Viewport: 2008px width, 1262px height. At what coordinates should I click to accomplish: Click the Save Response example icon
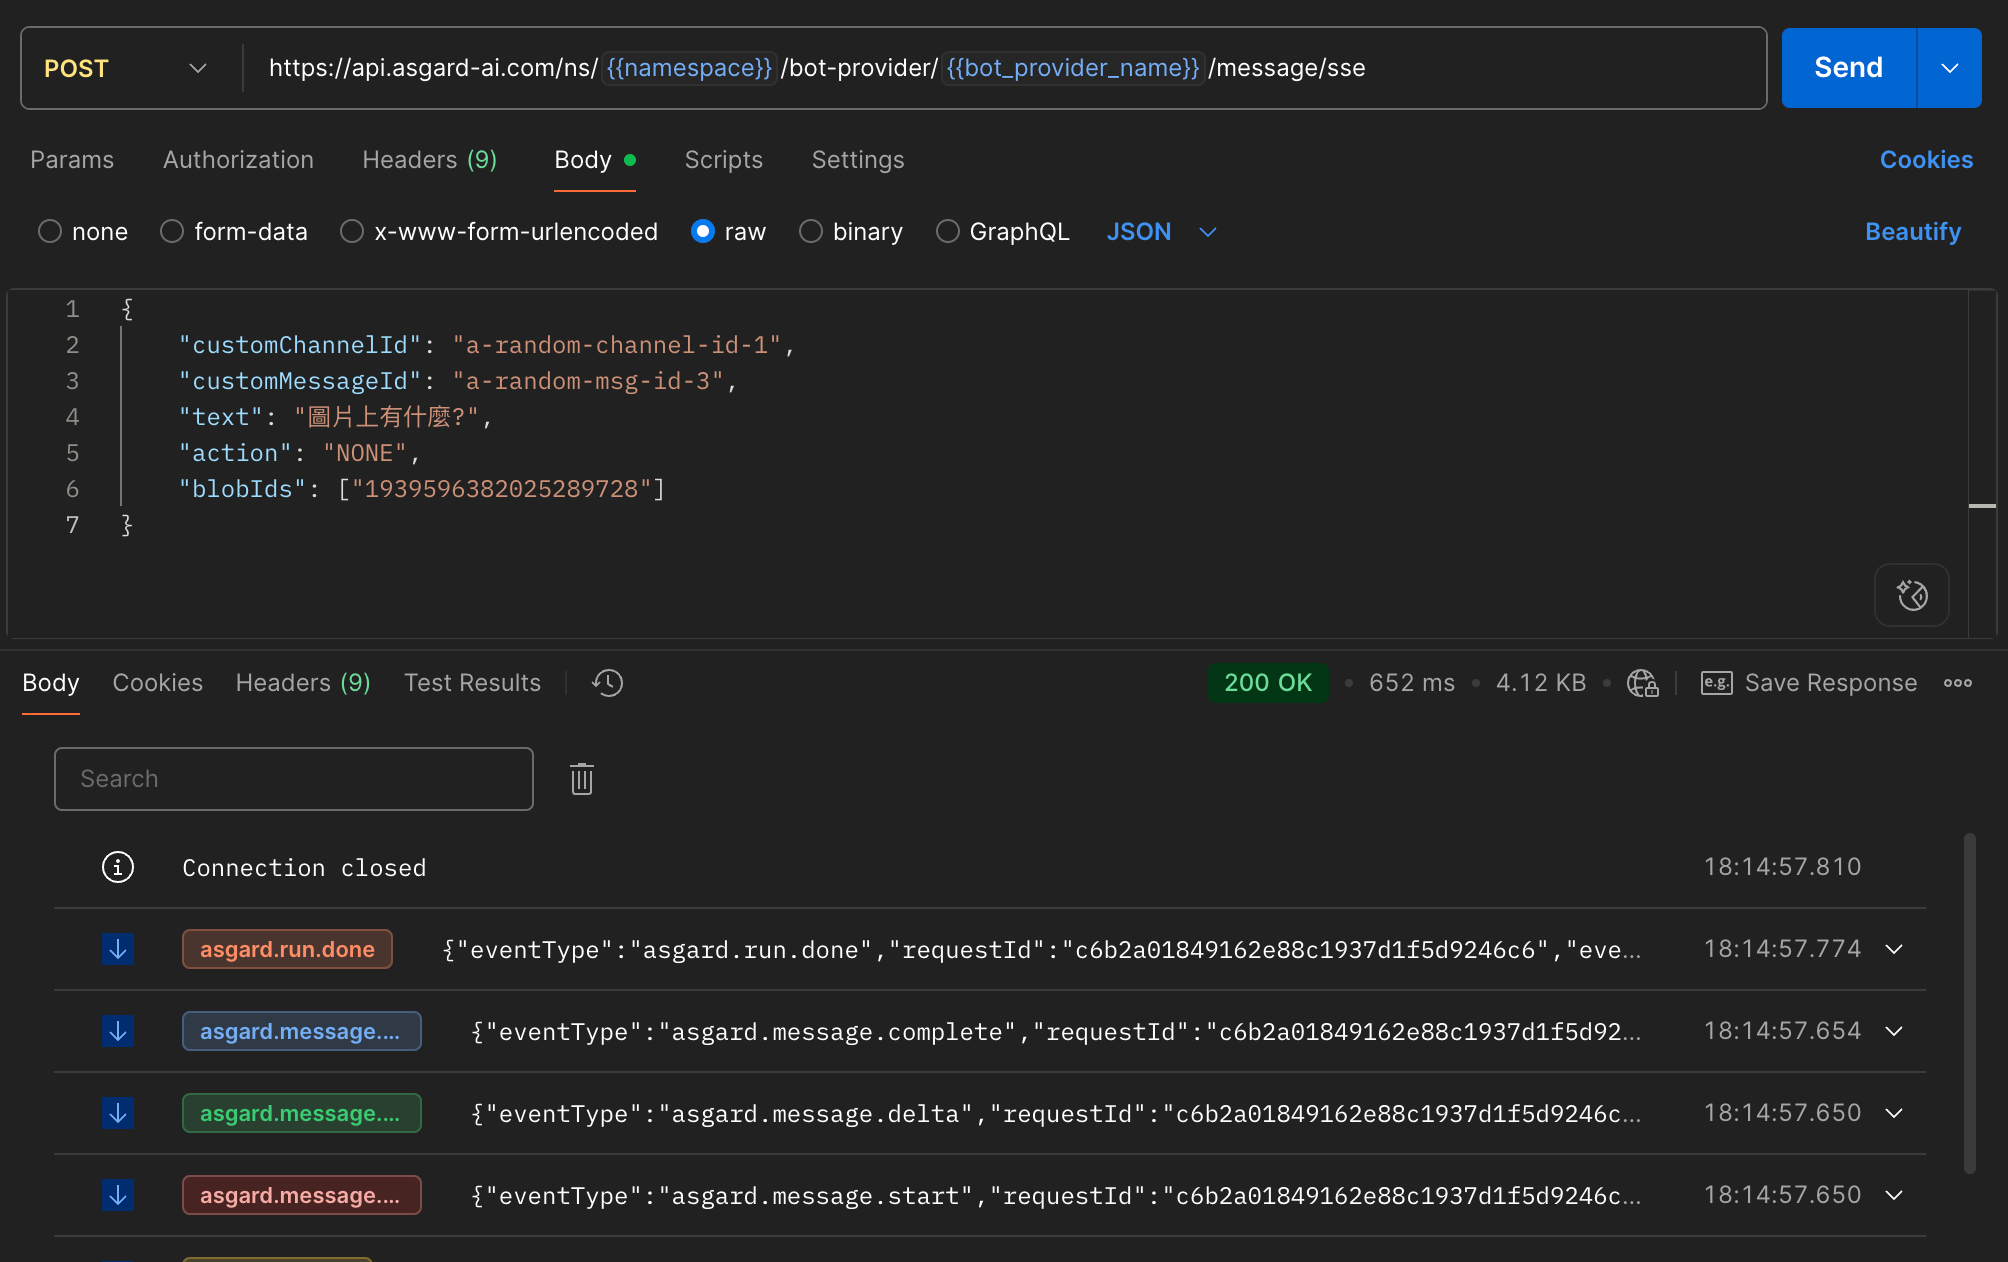(1716, 683)
